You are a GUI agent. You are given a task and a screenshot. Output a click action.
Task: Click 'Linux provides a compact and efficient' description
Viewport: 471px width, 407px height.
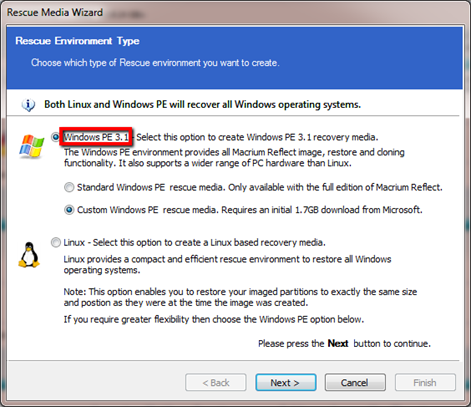[x=227, y=264]
